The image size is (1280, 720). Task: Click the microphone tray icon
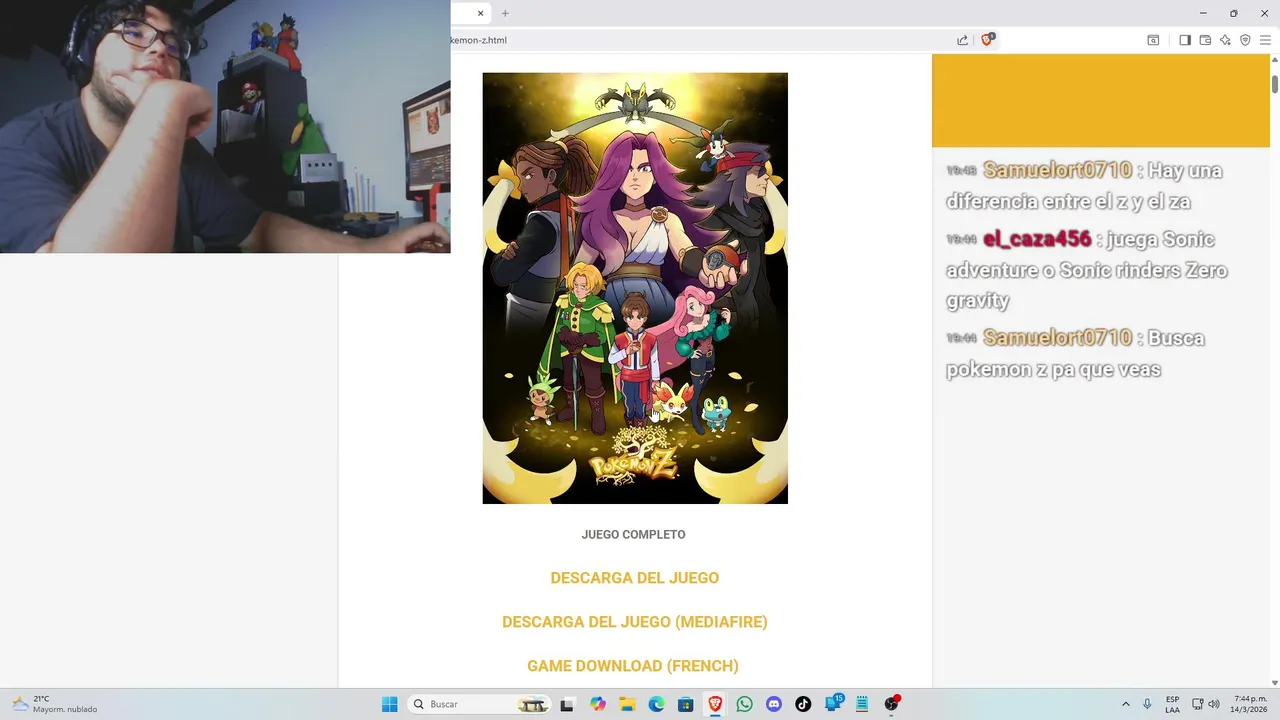[x=1147, y=704]
